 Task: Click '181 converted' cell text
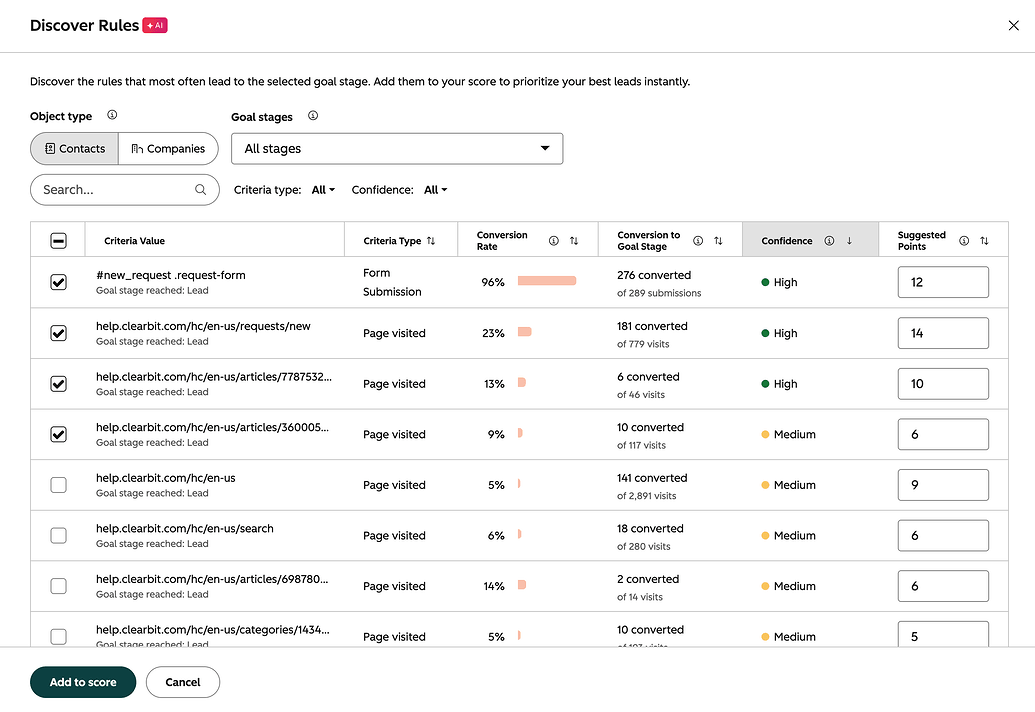(x=651, y=326)
